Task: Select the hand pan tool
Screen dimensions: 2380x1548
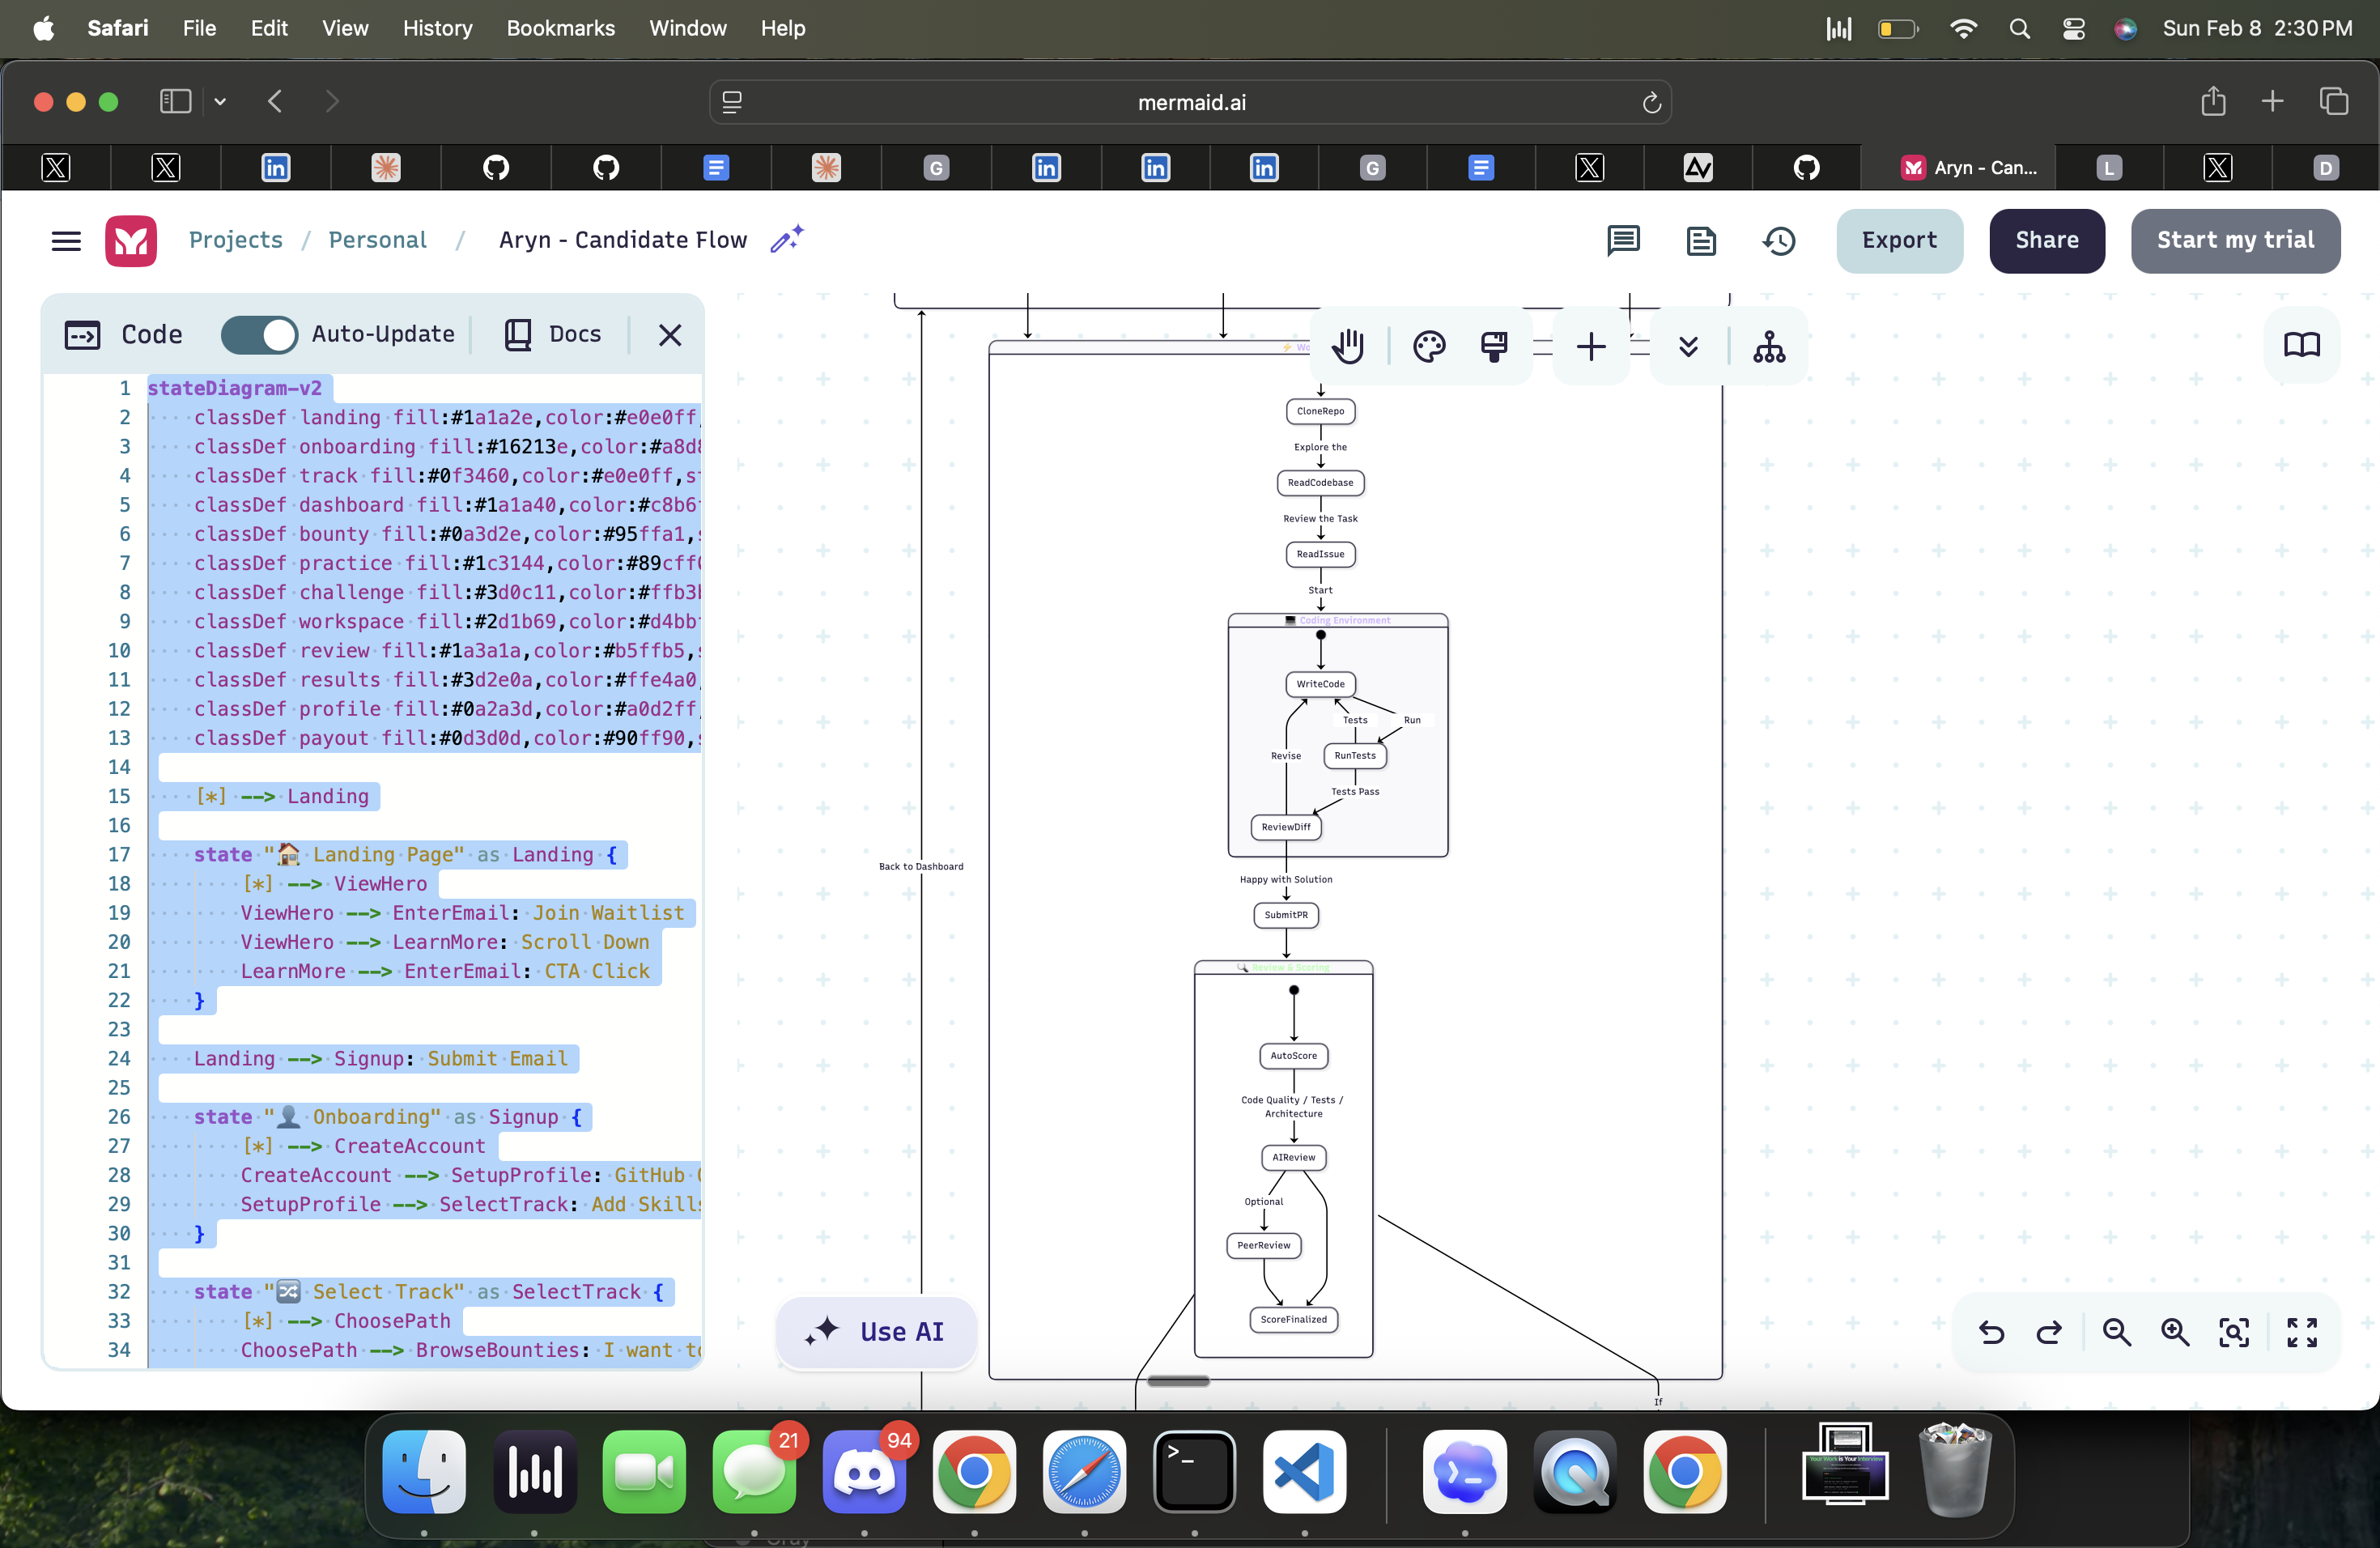Action: click(x=1348, y=347)
